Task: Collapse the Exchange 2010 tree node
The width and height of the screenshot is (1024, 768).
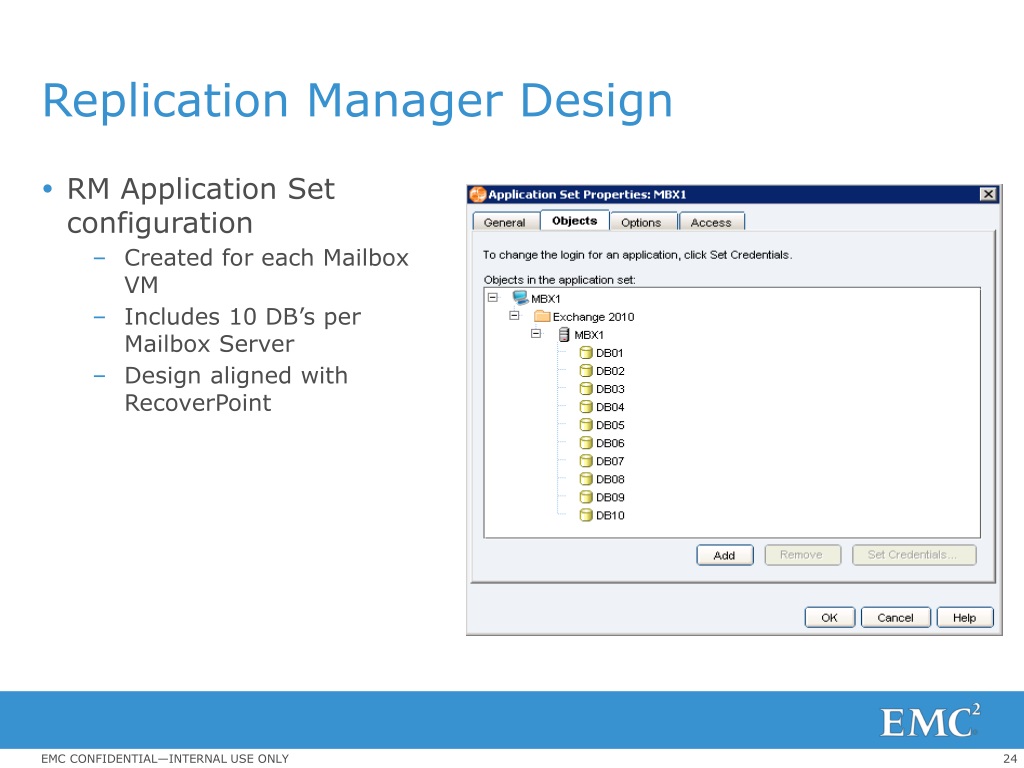Action: tap(515, 315)
